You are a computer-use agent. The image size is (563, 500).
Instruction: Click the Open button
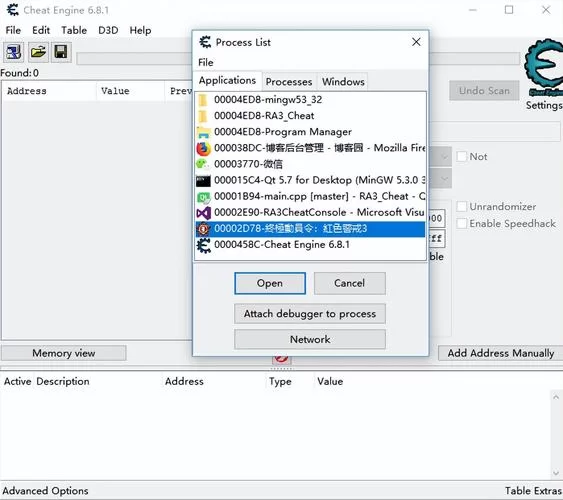(x=270, y=283)
